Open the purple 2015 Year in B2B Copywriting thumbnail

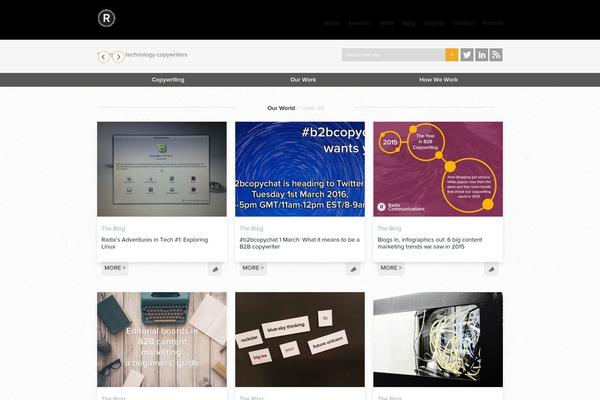[438, 169]
